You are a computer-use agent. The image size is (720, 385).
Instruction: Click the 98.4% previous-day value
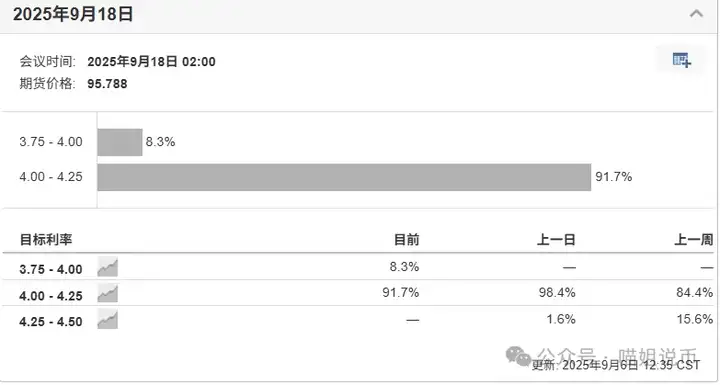point(557,293)
